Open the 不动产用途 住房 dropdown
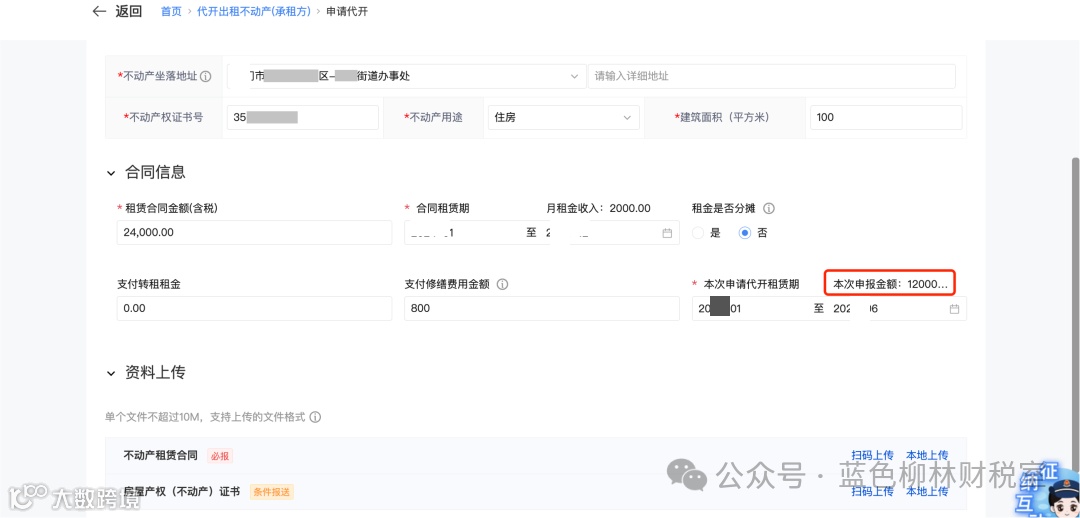Screen dimensions: 1080x518 tap(563, 117)
